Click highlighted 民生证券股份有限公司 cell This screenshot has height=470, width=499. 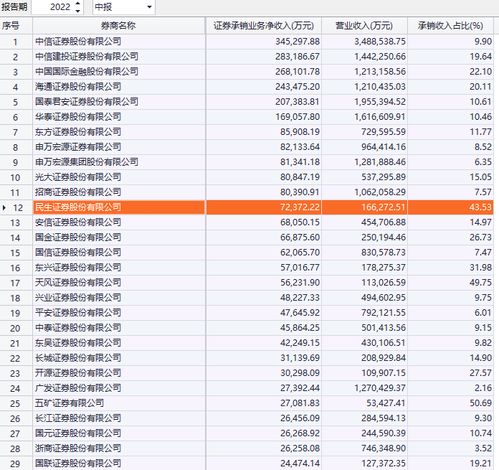point(119,207)
